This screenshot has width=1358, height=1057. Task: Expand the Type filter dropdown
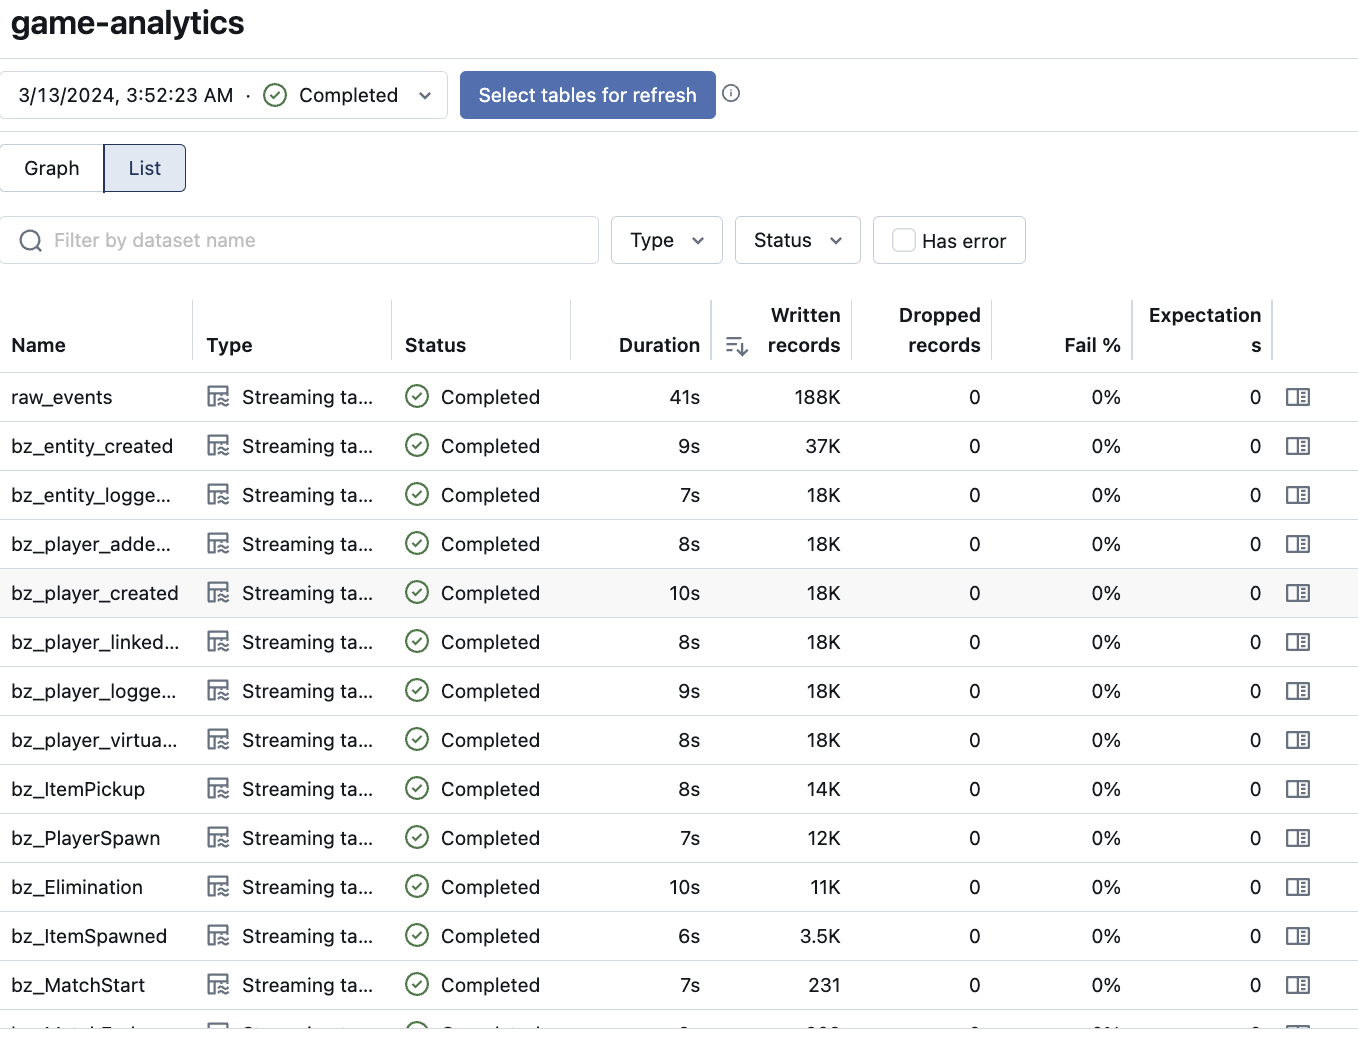[x=666, y=240]
